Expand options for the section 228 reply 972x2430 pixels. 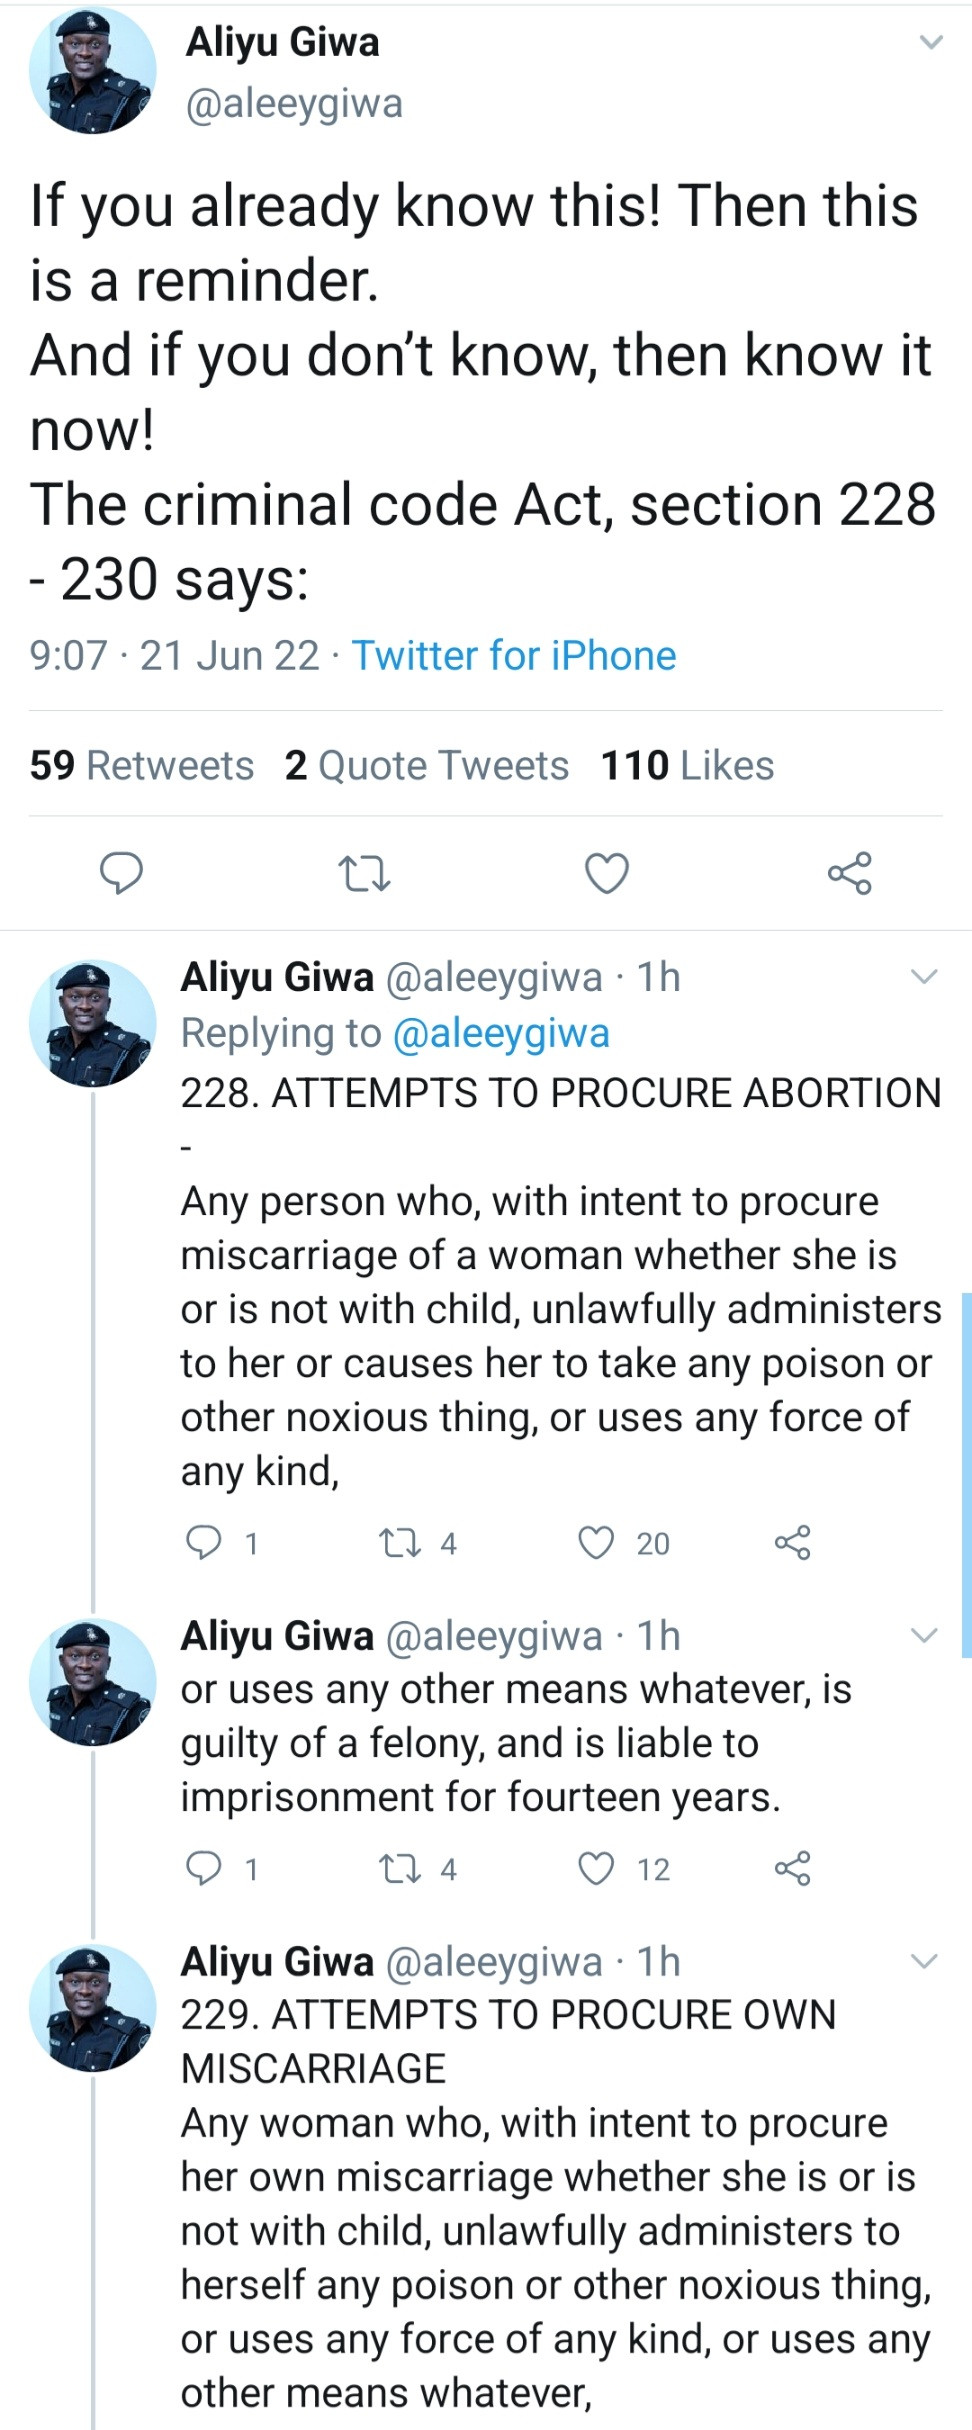[925, 977]
